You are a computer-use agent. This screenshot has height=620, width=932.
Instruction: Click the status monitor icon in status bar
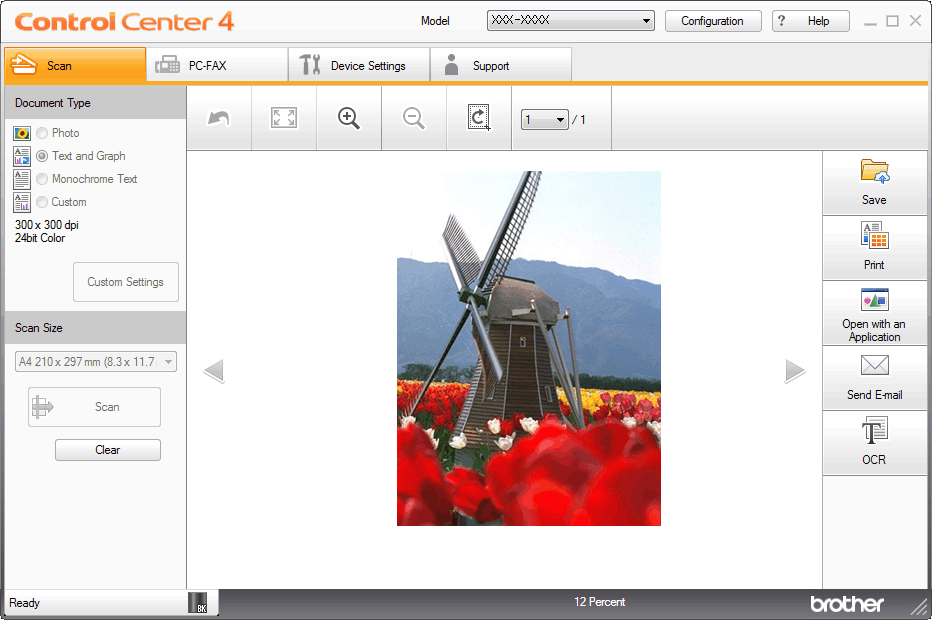pyautogui.click(x=198, y=603)
